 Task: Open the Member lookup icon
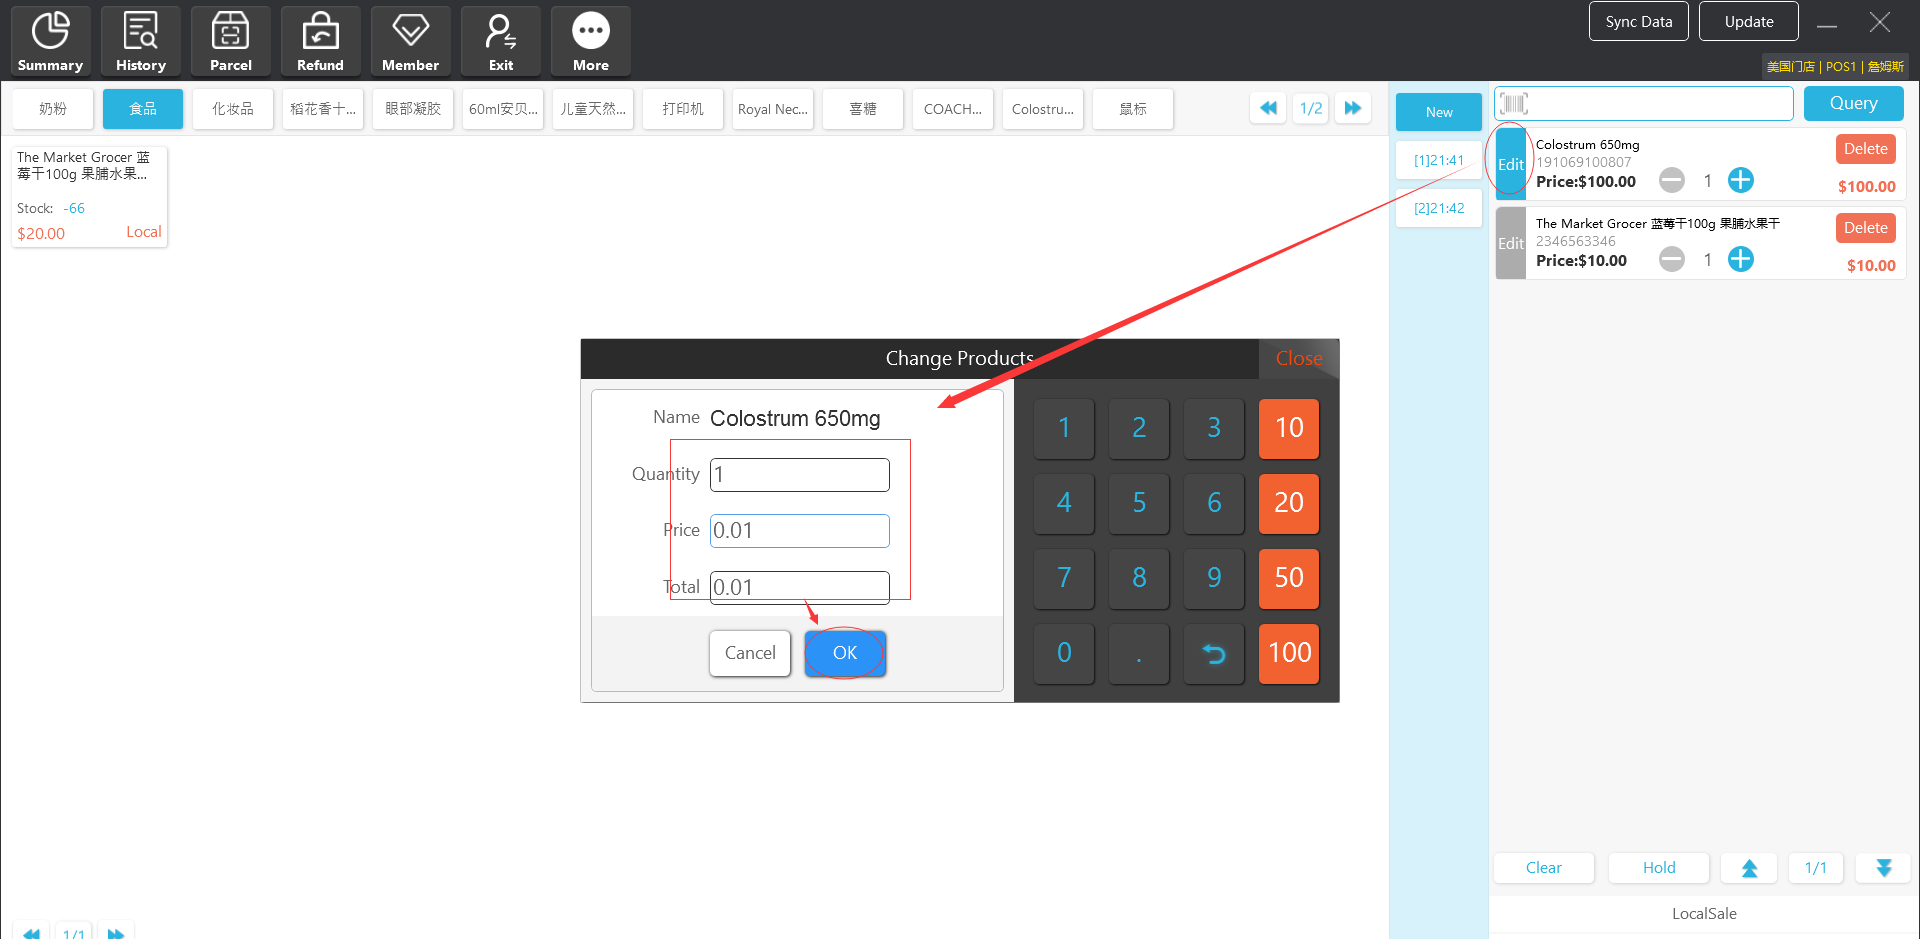[x=410, y=41]
